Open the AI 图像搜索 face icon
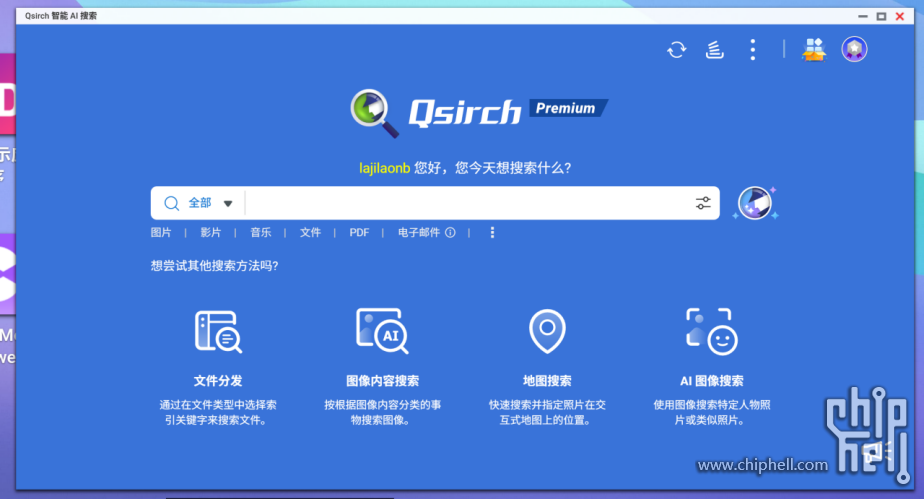Screen dimensions: 924x500 tap(712, 331)
